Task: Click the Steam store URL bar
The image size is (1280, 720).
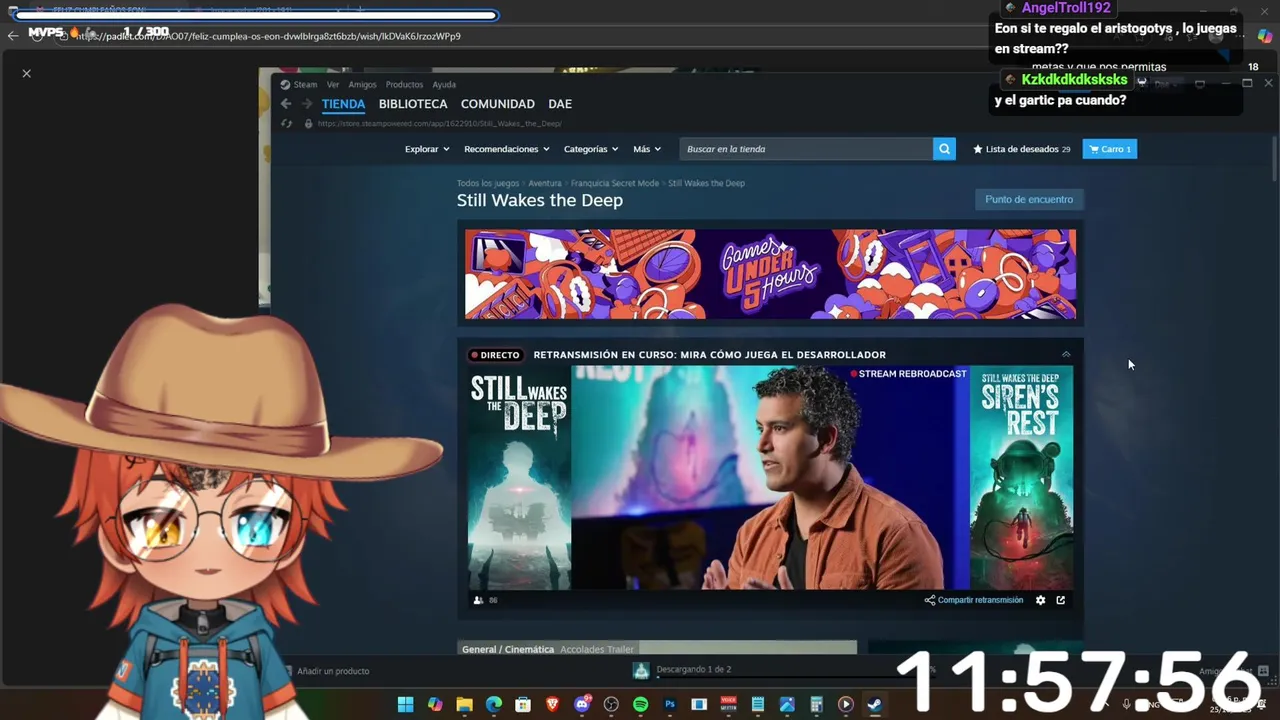Action: pyautogui.click(x=439, y=124)
